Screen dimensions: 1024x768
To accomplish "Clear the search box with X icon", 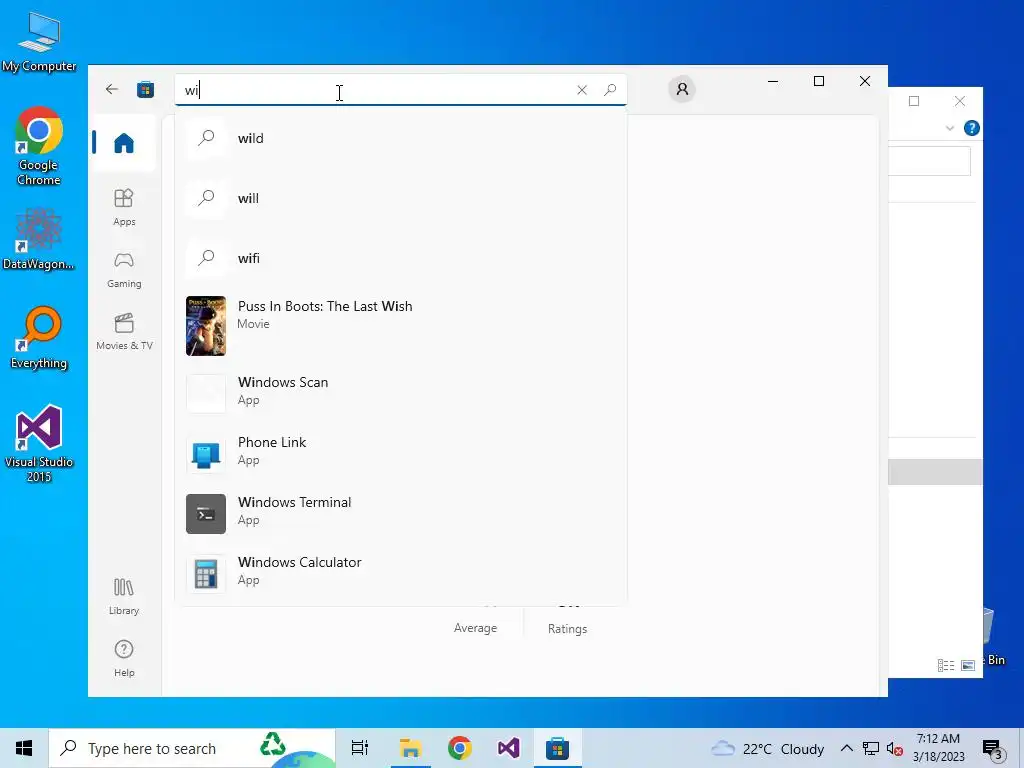I will tap(582, 90).
